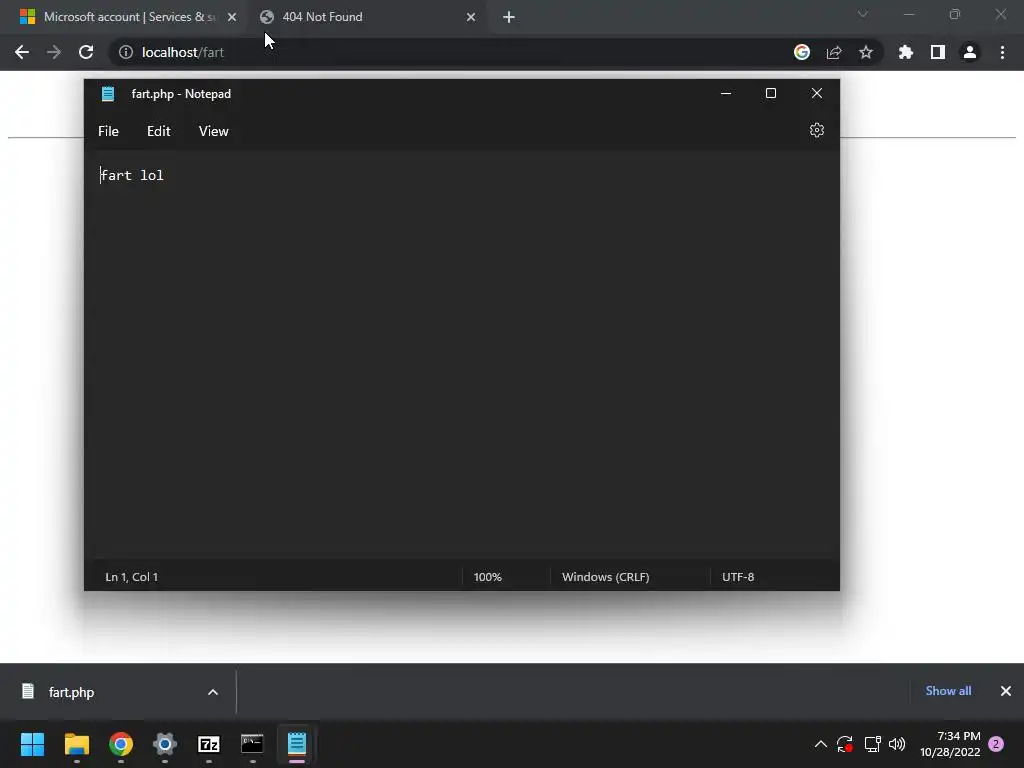Toggle Chrome side panel
This screenshot has height=768, width=1024.
point(938,52)
